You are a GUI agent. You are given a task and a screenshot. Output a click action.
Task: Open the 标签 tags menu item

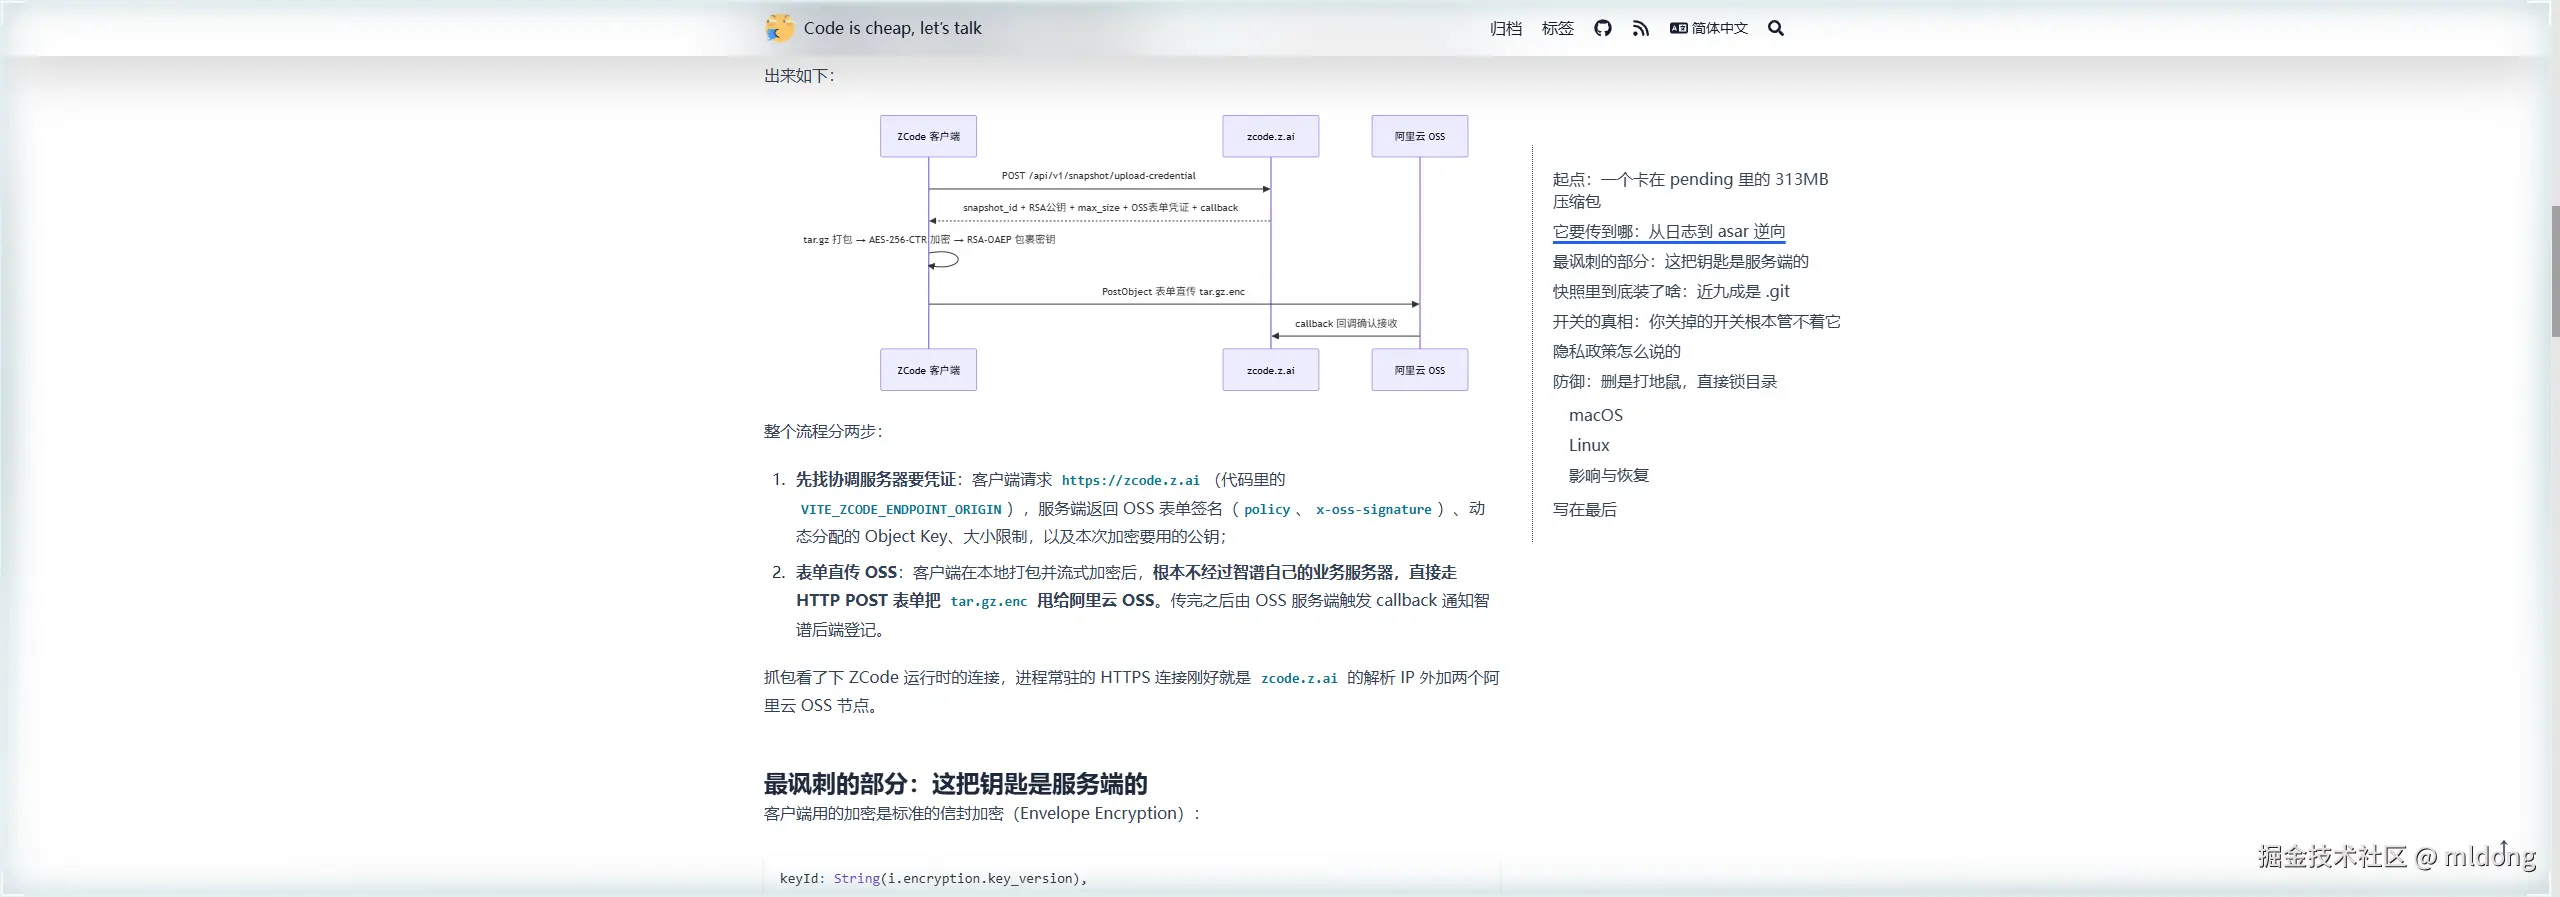[x=1557, y=28]
